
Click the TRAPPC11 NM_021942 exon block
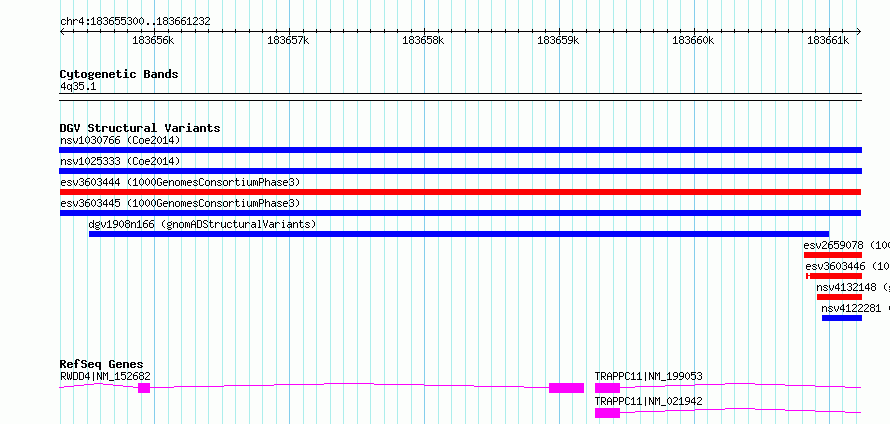tap(607, 413)
